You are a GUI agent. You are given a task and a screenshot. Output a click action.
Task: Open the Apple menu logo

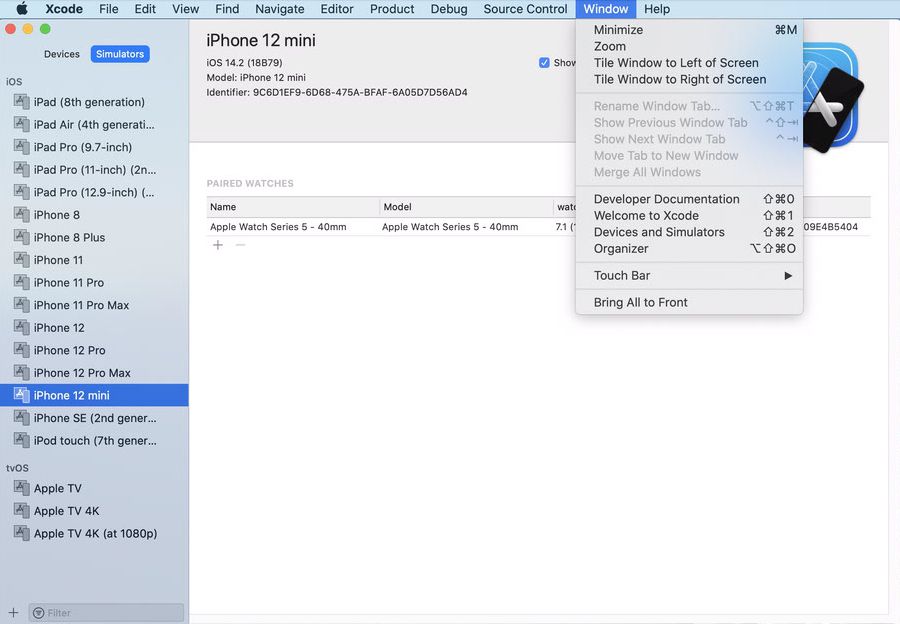[x=22, y=9]
